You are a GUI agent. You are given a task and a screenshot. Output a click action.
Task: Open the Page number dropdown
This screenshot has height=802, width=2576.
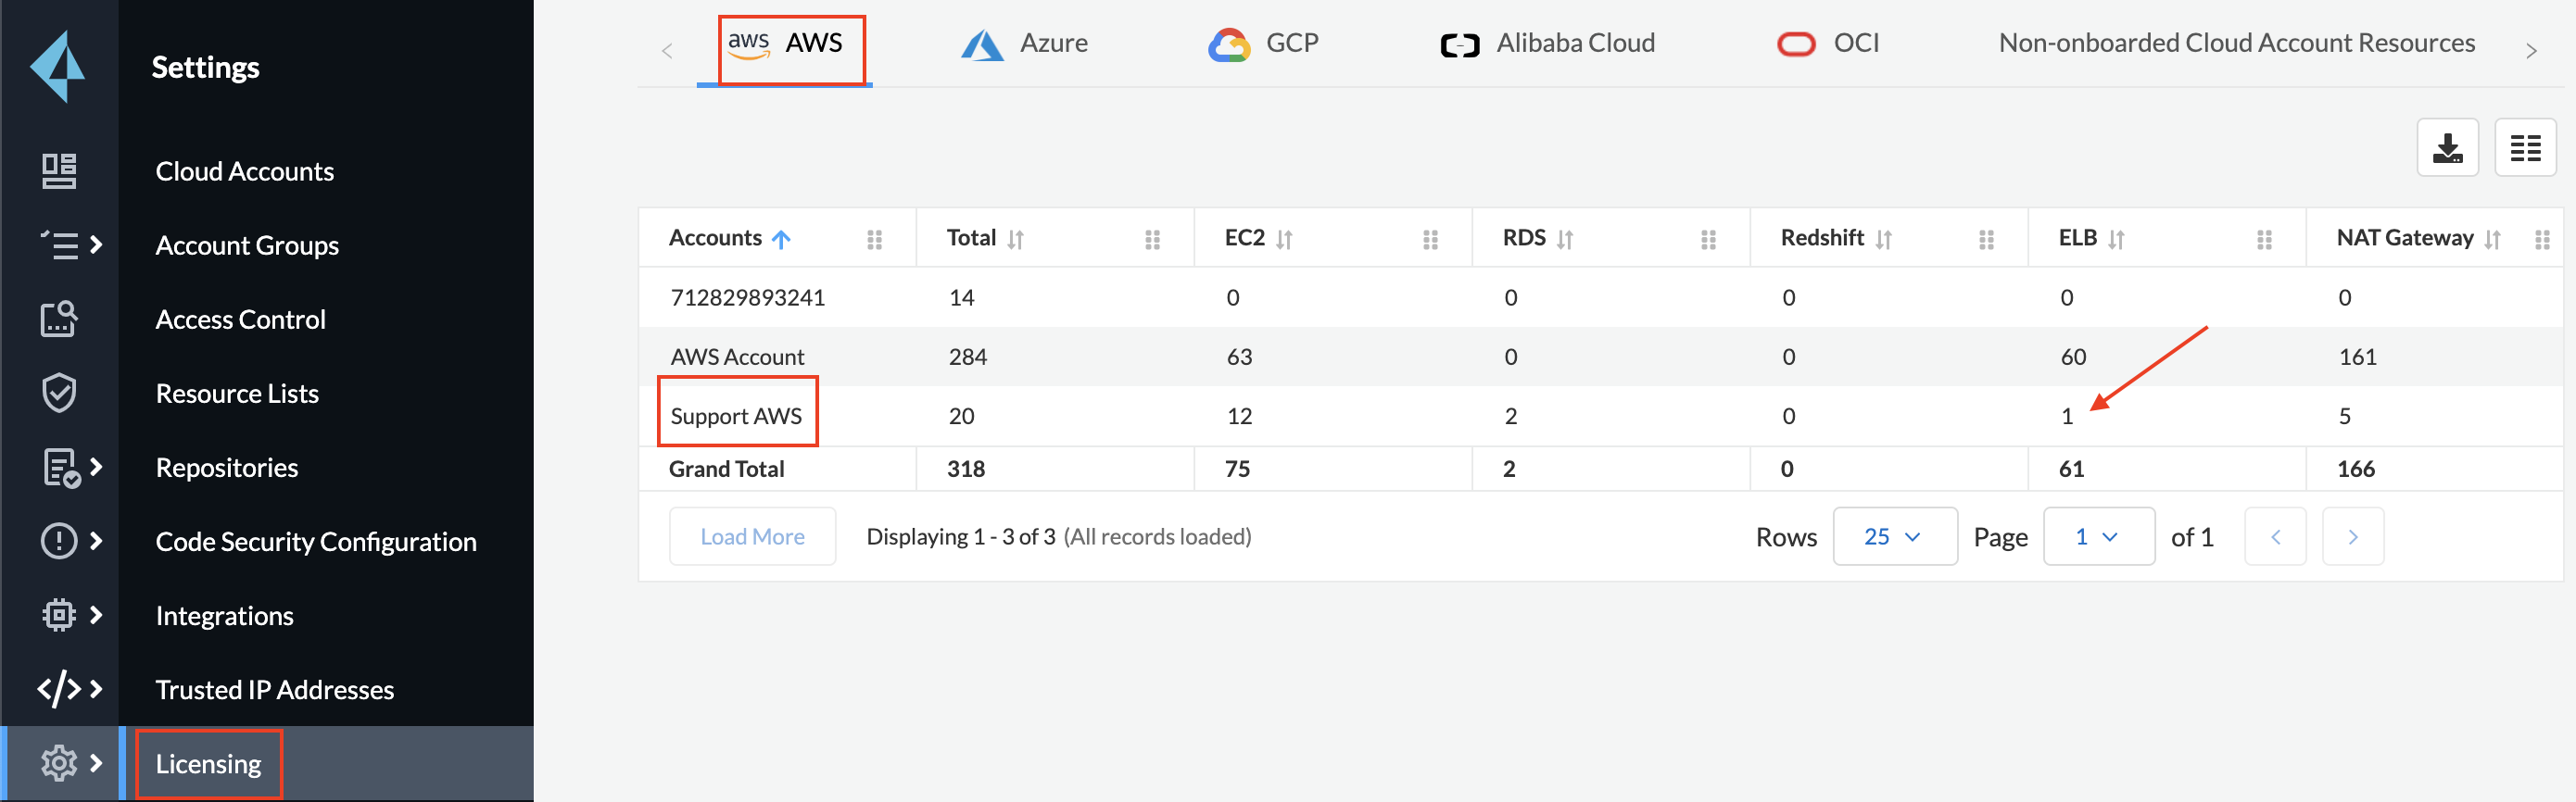pos(2098,537)
